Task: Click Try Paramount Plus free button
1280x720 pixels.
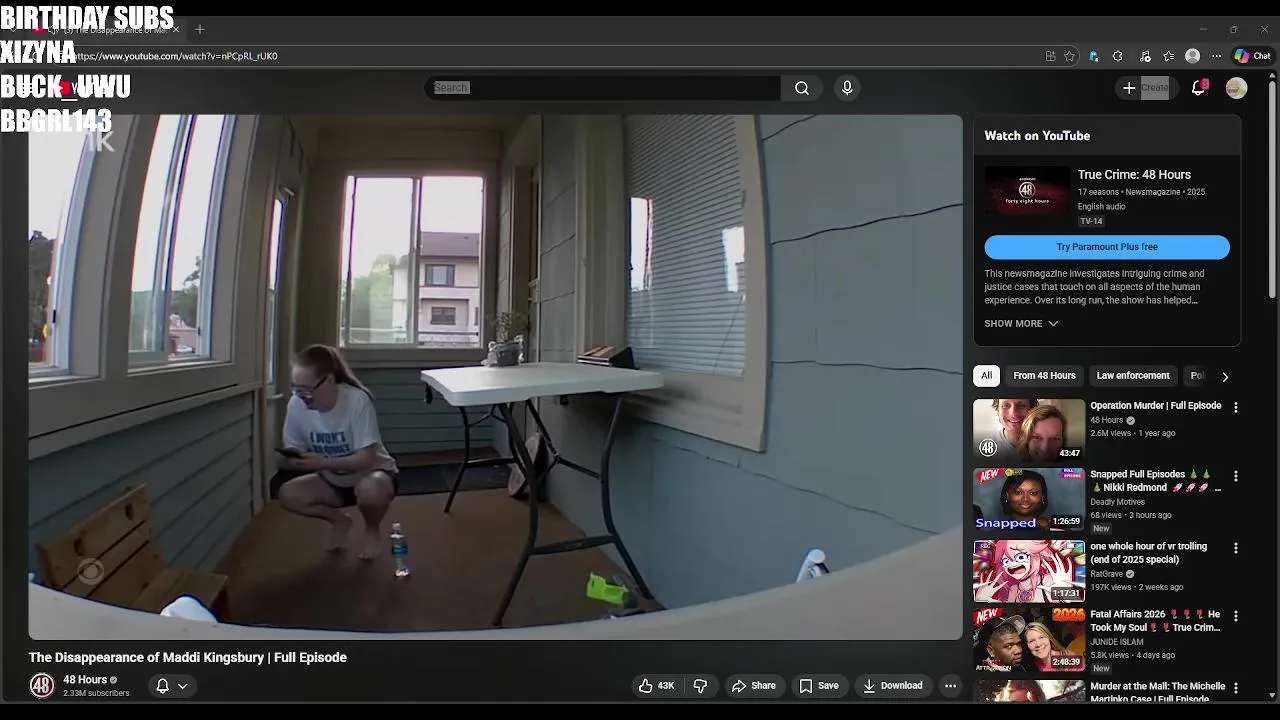Action: [1107, 247]
